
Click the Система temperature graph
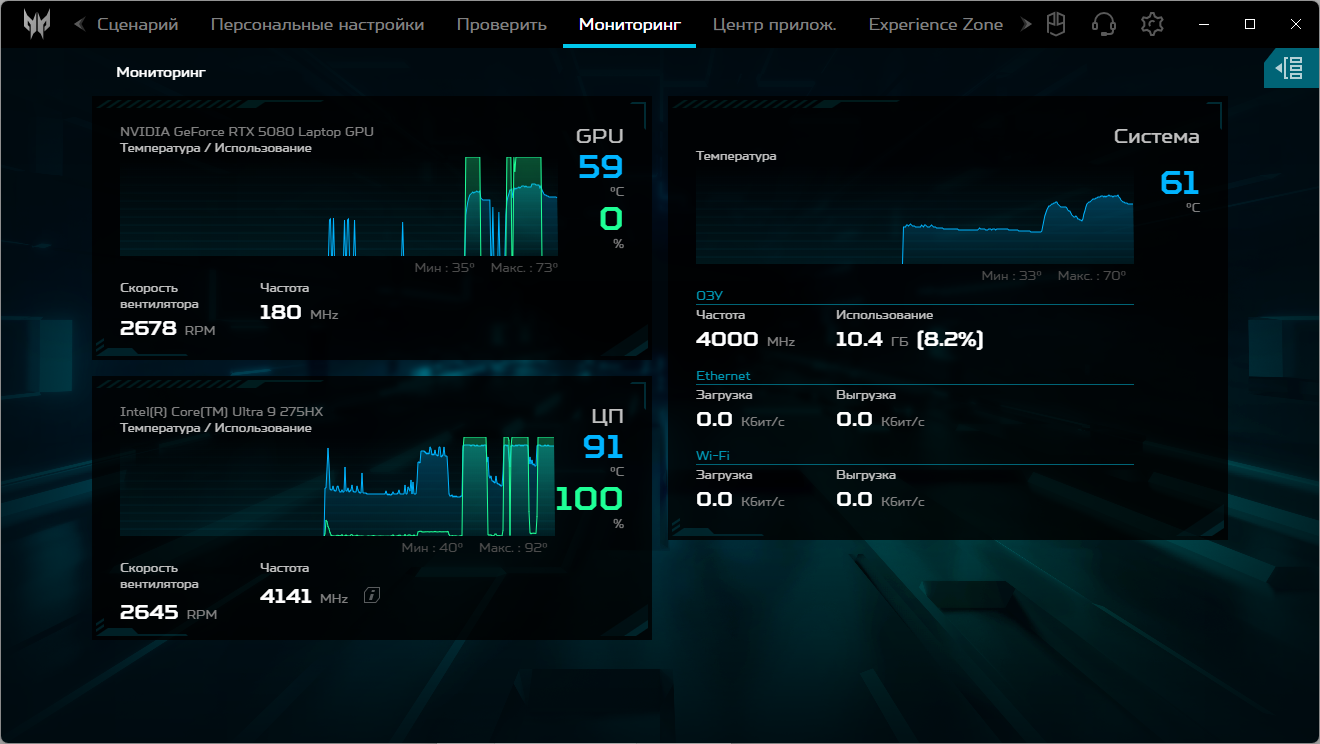(x=915, y=214)
